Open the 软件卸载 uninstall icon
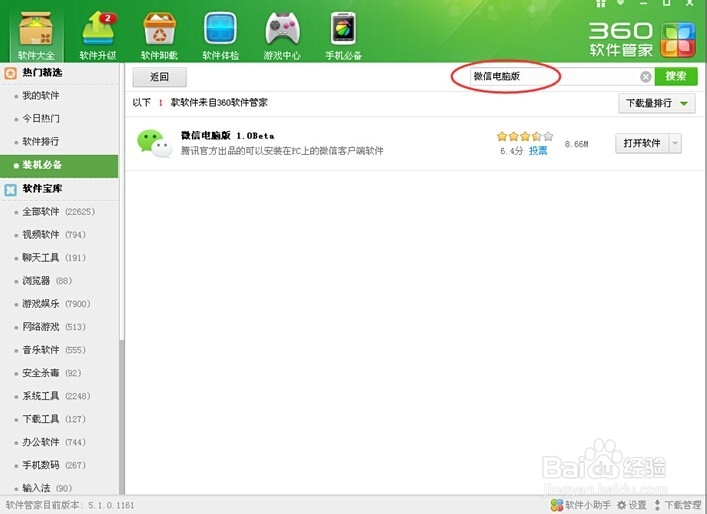The width and height of the screenshot is (707, 514). point(159,34)
